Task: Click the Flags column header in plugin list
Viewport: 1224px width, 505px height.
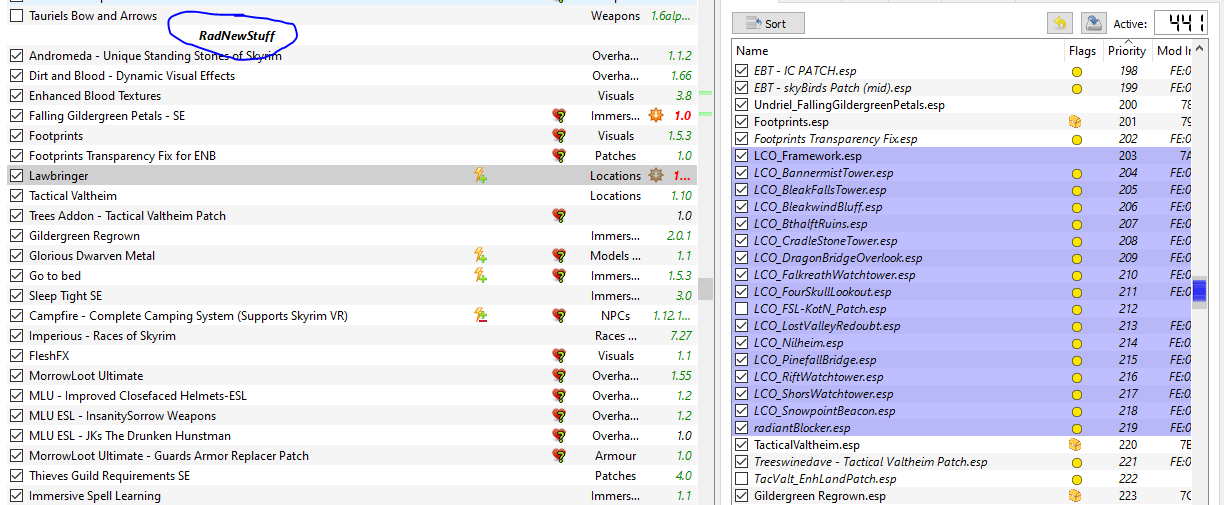Action: pos(1083,50)
